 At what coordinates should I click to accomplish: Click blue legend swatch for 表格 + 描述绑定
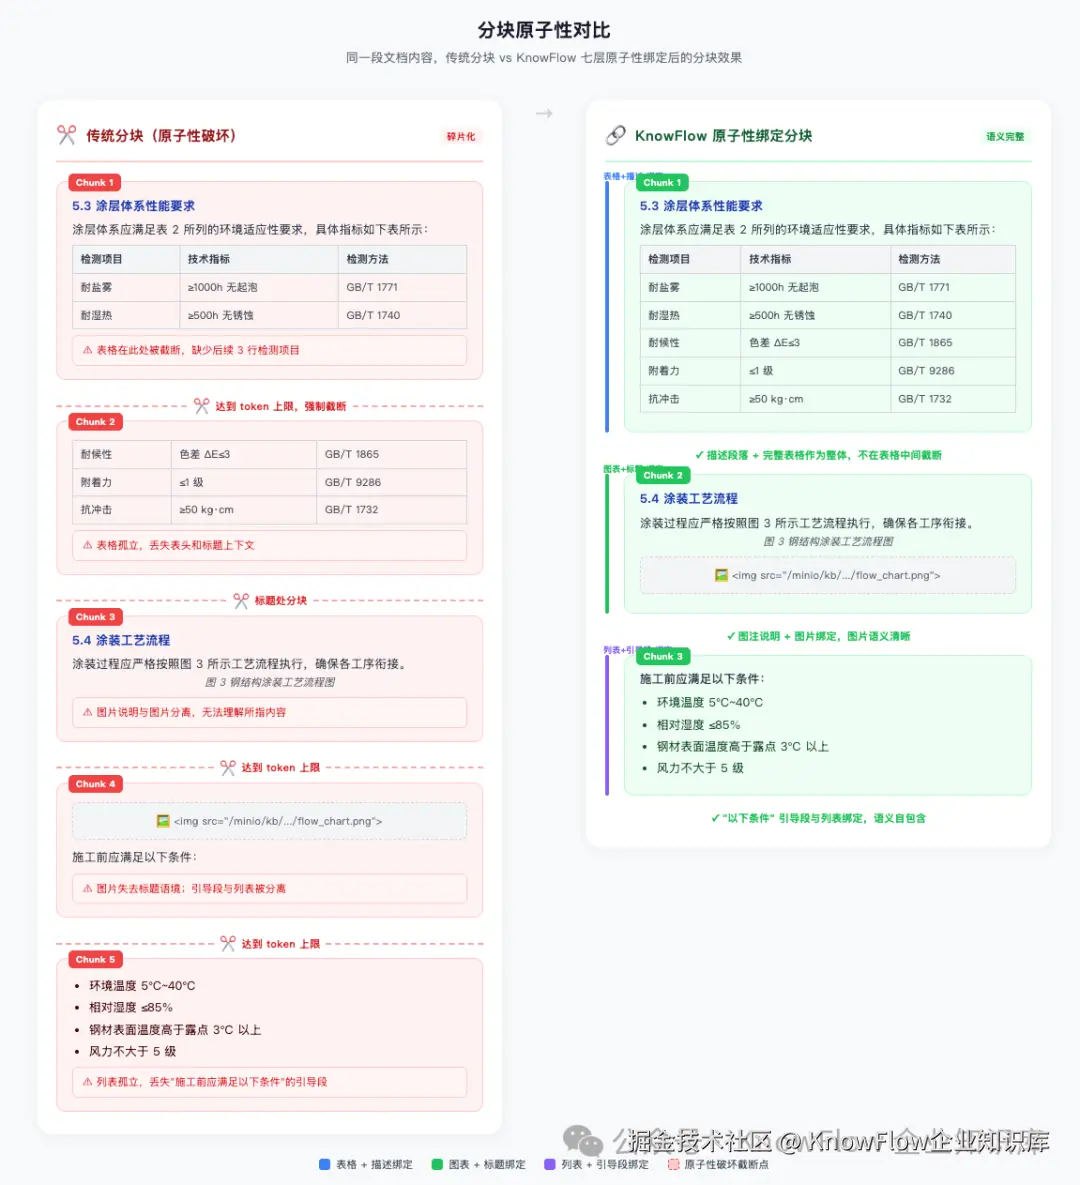[325, 1165]
